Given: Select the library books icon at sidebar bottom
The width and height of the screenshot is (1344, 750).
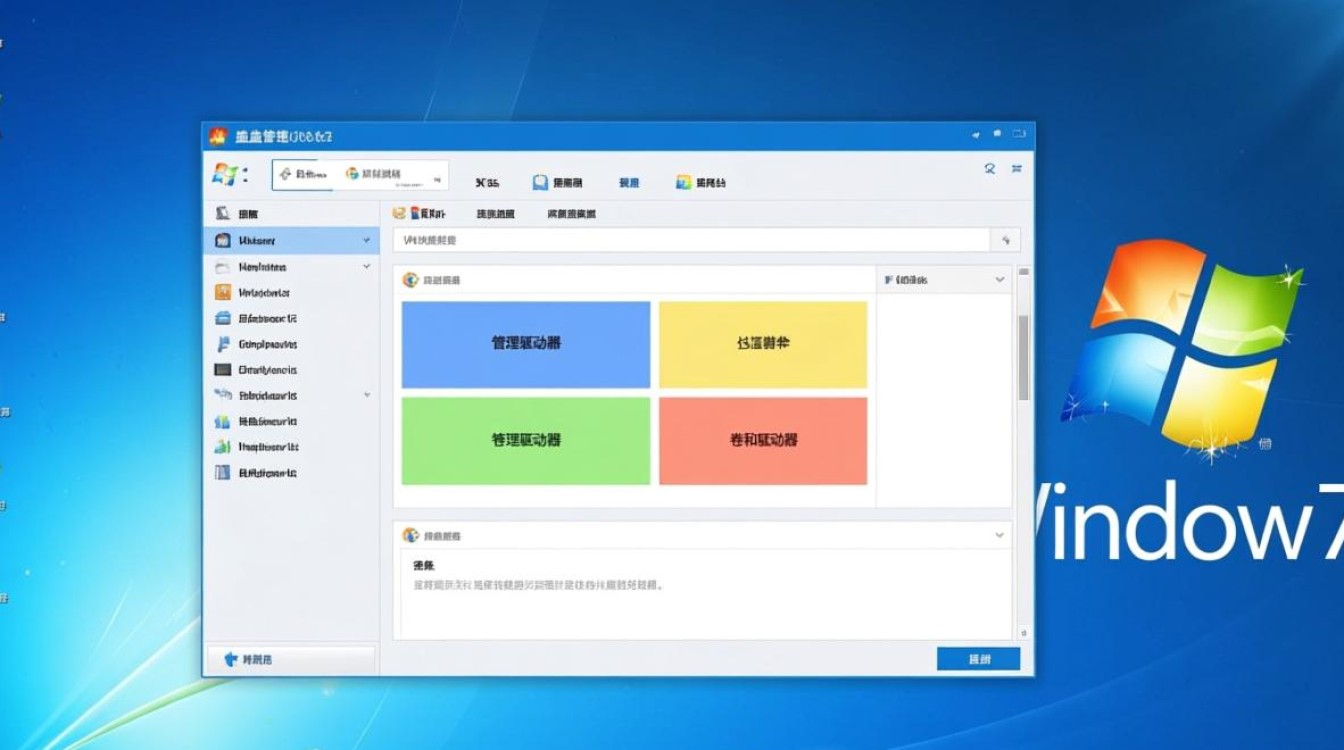Looking at the screenshot, I should pyautogui.click(x=224, y=473).
